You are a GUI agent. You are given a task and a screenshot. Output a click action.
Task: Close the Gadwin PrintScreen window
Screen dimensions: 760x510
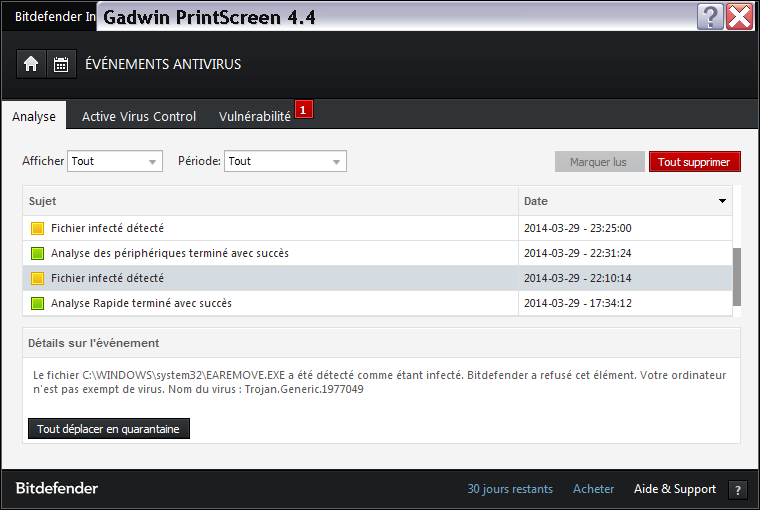point(740,17)
